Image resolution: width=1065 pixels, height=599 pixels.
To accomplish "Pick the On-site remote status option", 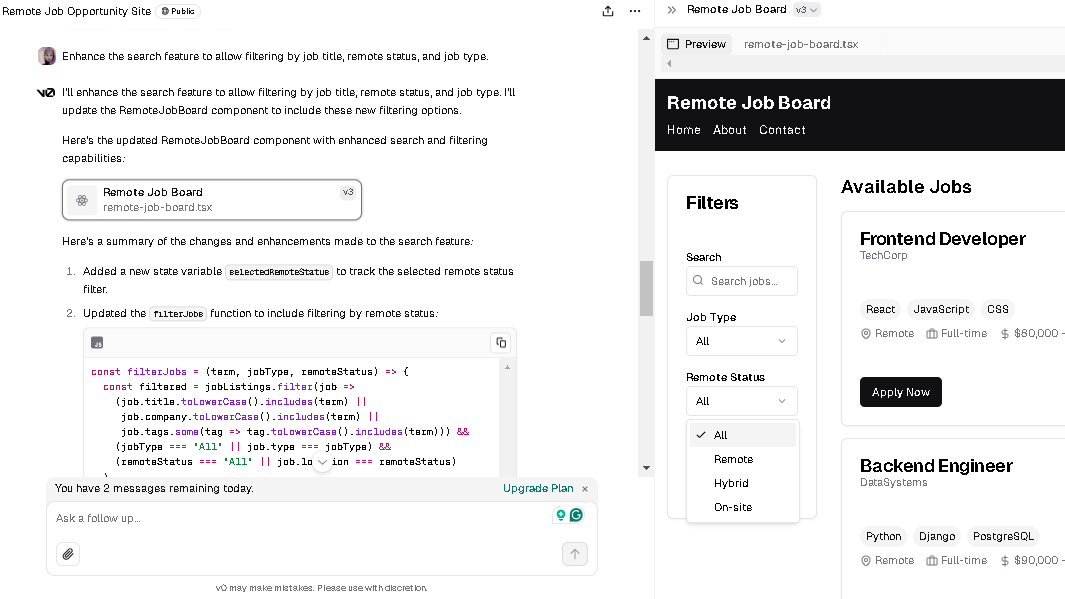I will (733, 507).
